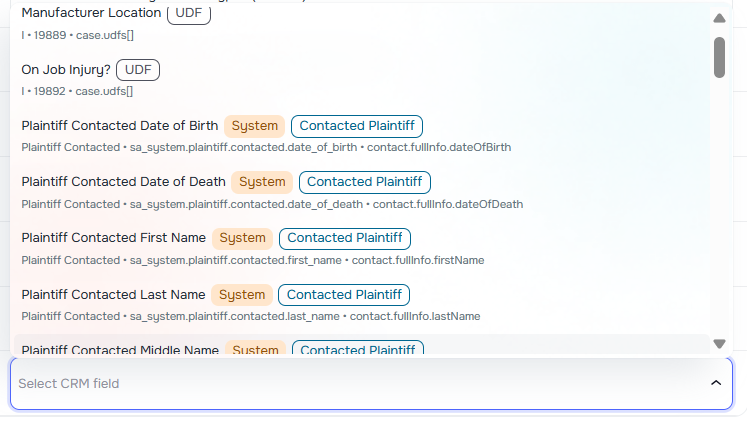Collapse the CRM field dropdown chevron
The height and width of the screenshot is (431, 747).
715,384
